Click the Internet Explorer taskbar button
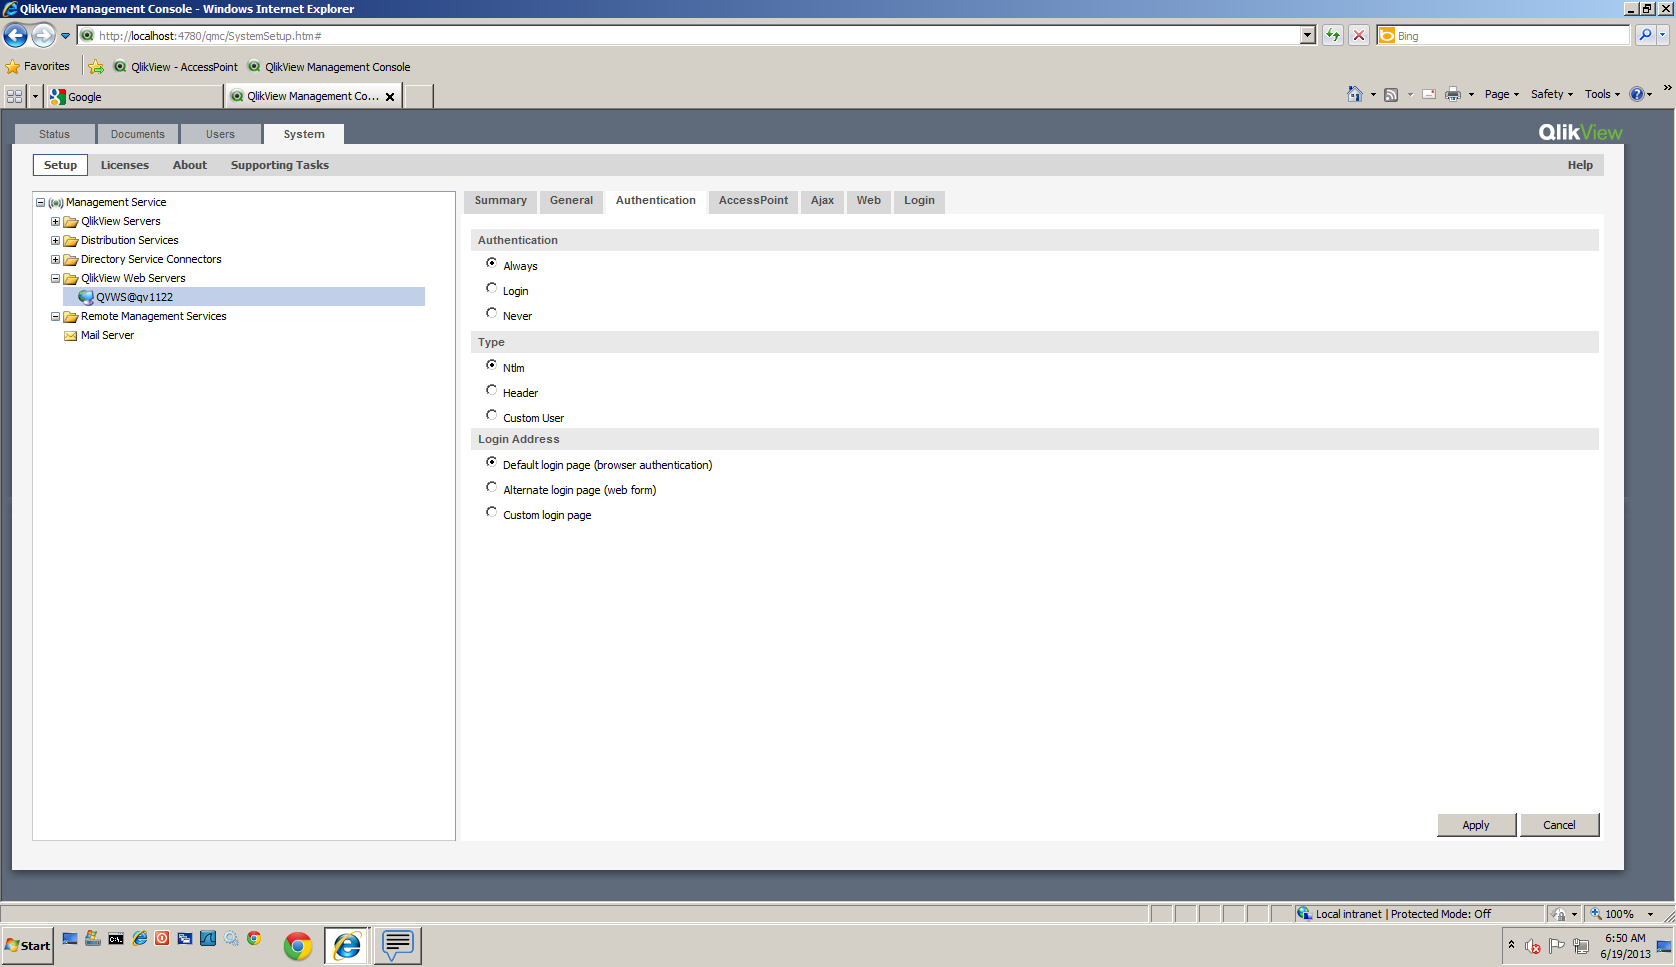The width and height of the screenshot is (1676, 967). point(347,946)
